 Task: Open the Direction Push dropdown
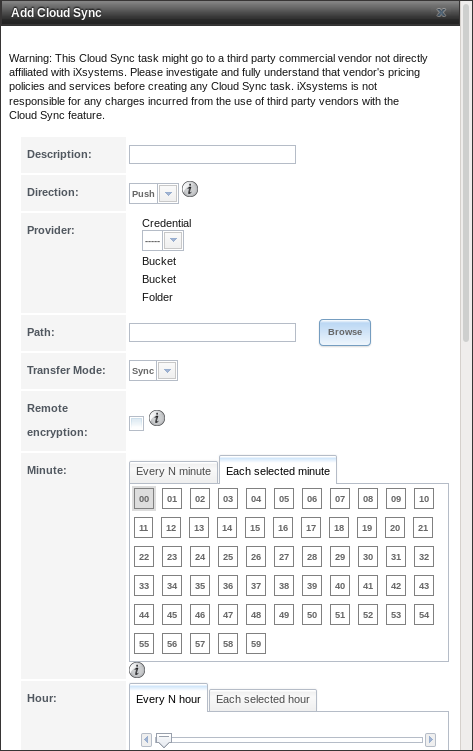(x=154, y=193)
